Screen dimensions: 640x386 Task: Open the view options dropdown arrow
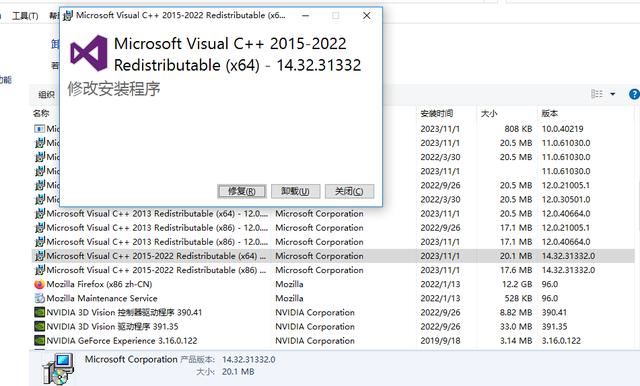click(x=613, y=94)
